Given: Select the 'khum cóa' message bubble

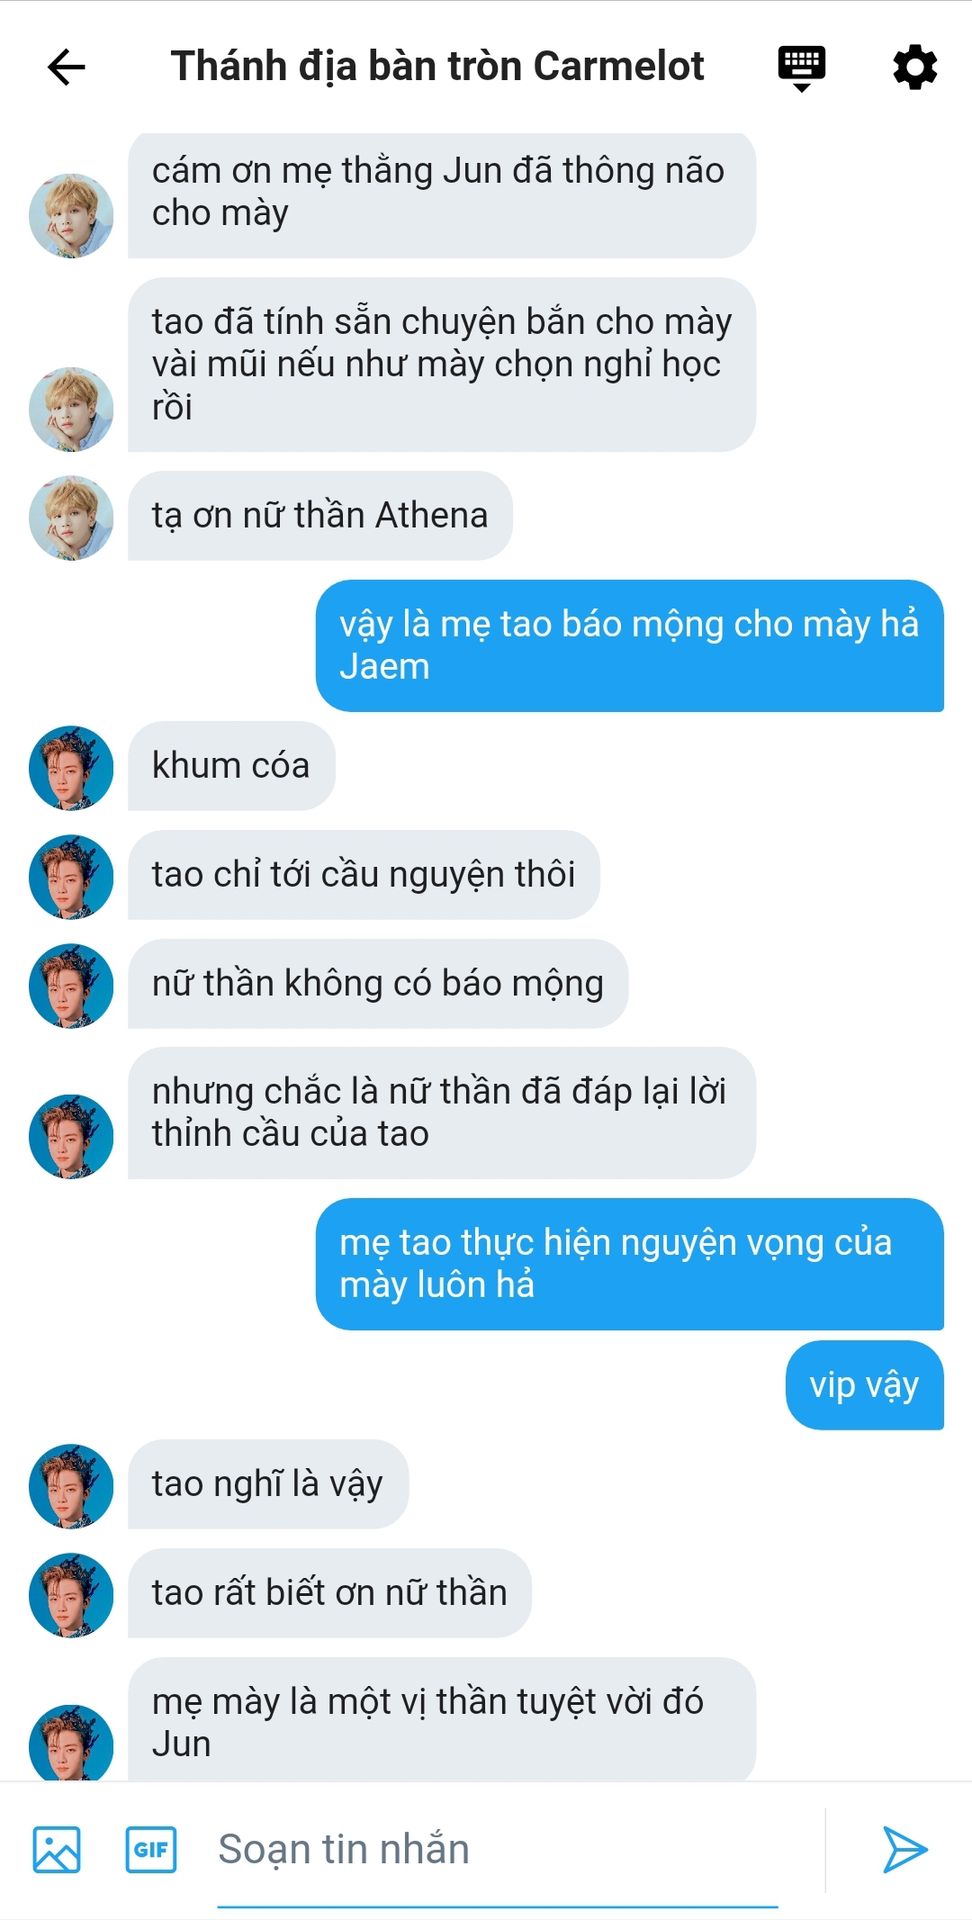Looking at the screenshot, I should (231, 766).
